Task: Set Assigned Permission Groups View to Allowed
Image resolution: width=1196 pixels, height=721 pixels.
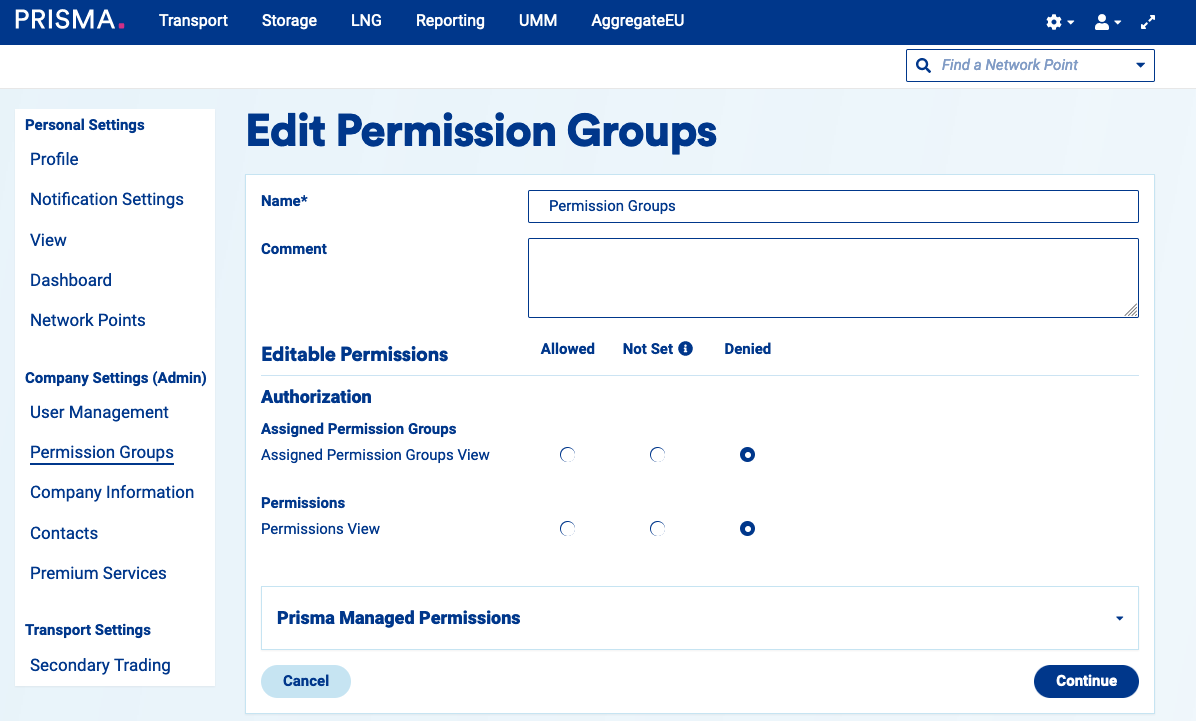Action: click(568, 455)
